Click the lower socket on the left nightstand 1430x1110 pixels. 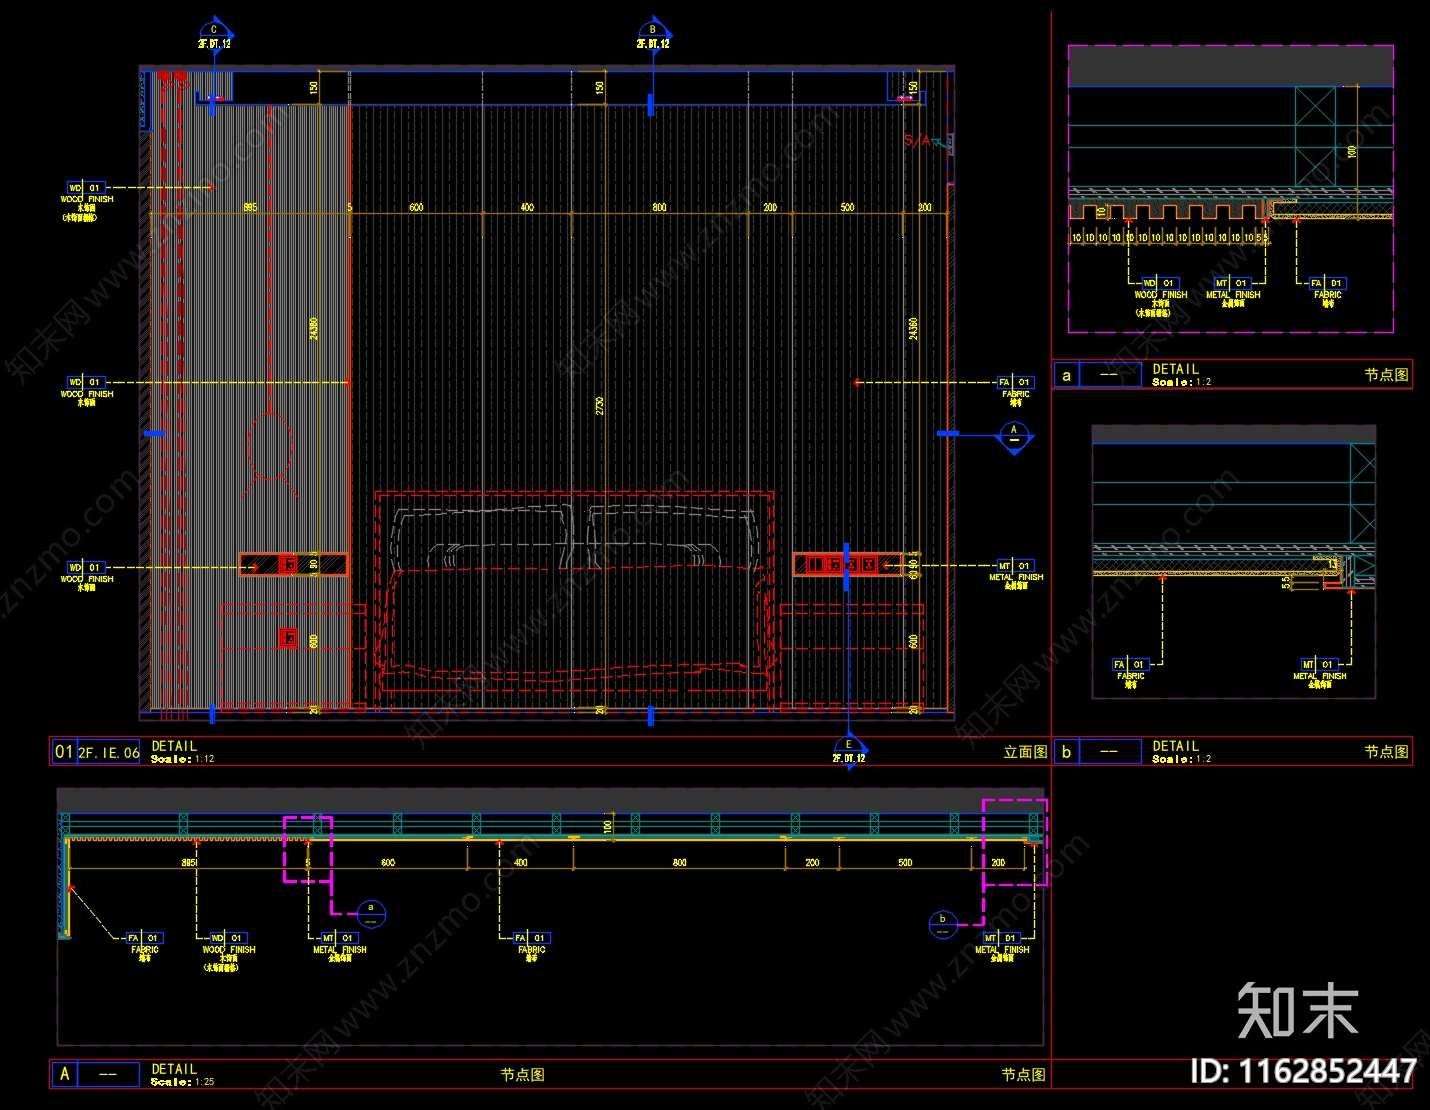[x=288, y=638]
